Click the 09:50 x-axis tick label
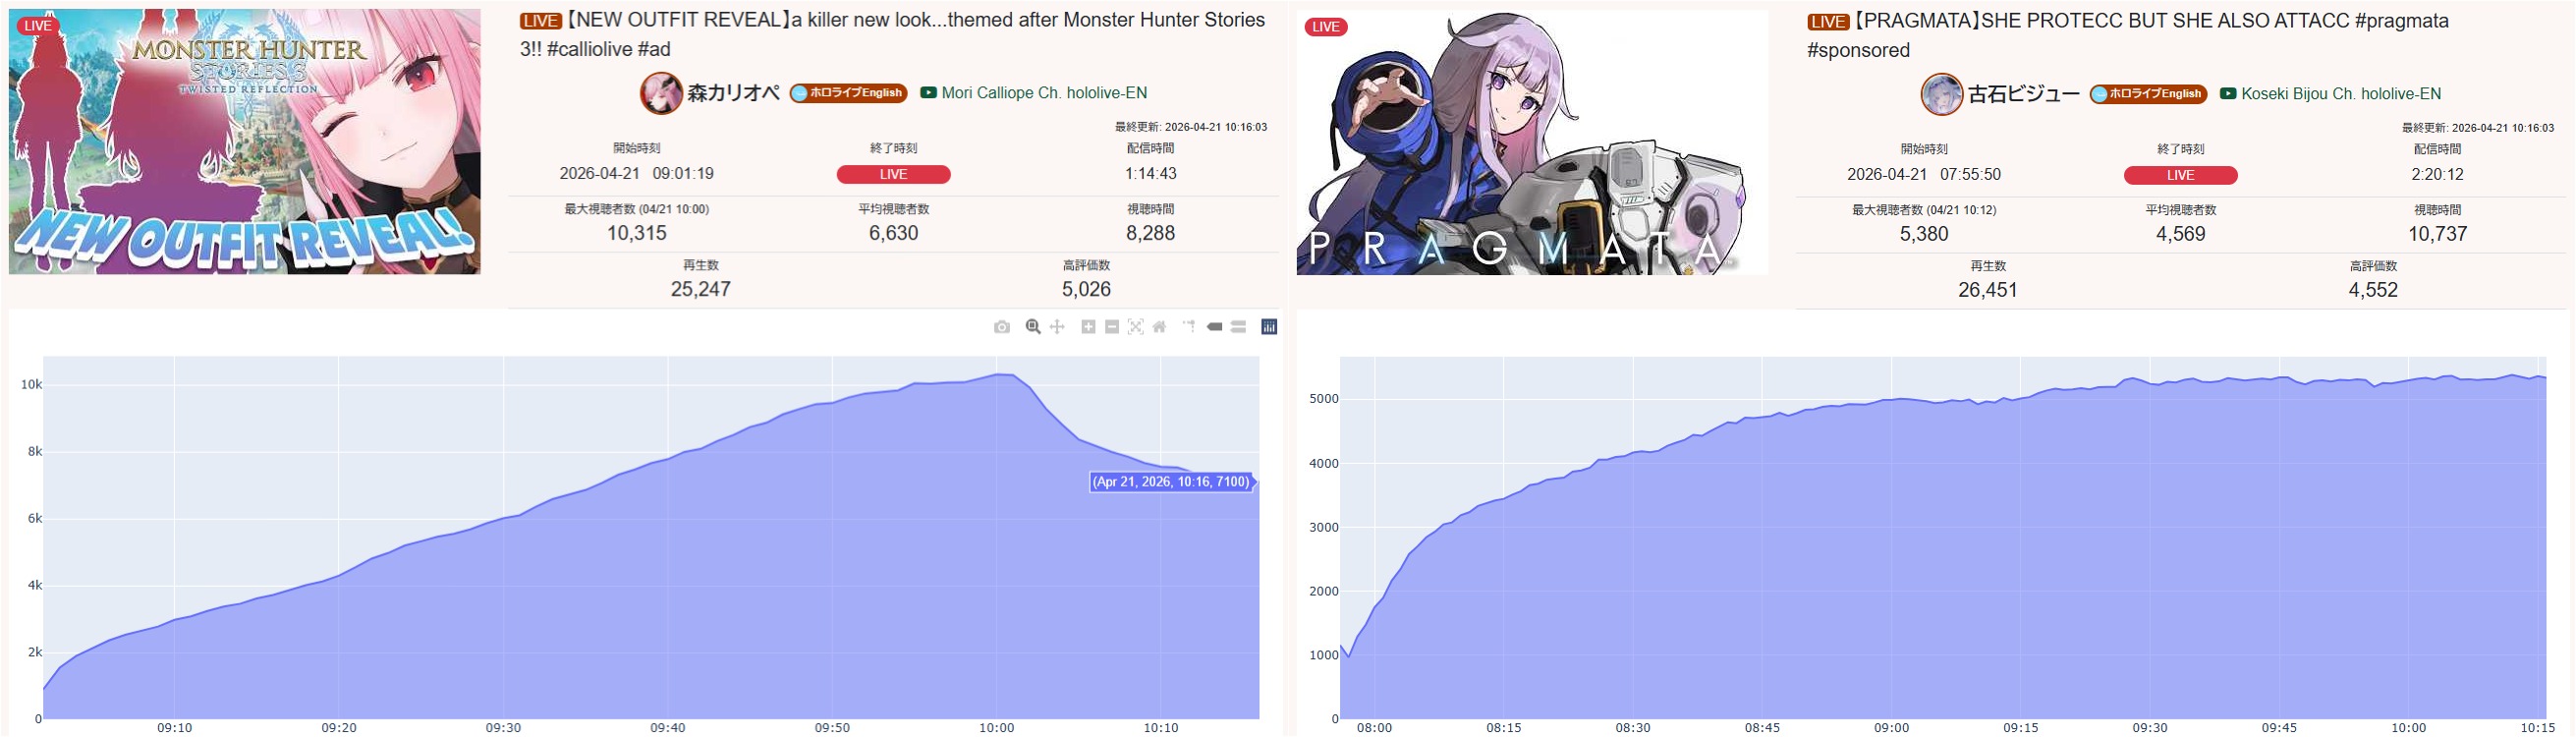This screenshot has height=737, width=2576. pyautogui.click(x=832, y=728)
